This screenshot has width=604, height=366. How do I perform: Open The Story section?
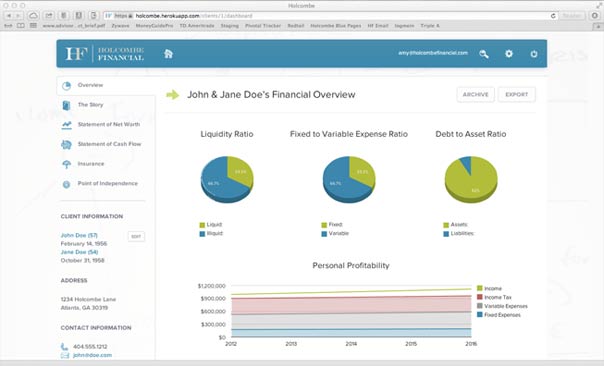click(90, 105)
